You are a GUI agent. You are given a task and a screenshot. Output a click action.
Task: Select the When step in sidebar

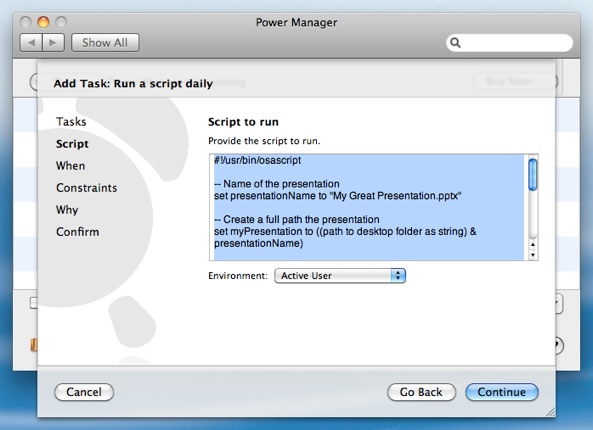tap(70, 166)
